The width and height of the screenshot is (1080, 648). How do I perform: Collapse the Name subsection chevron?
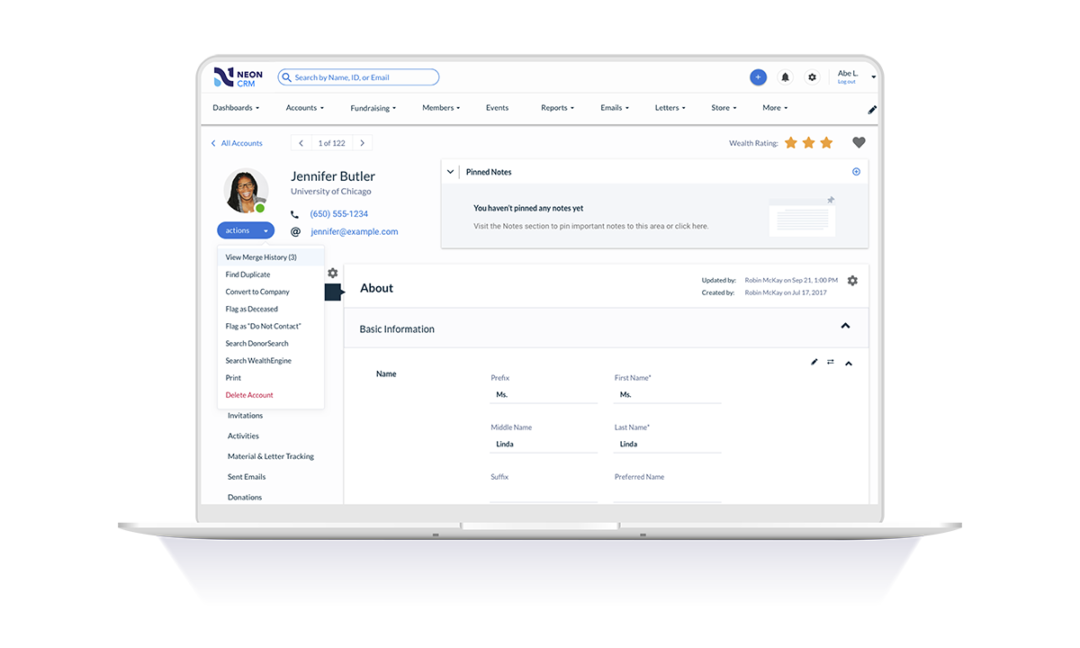pyautogui.click(x=849, y=363)
